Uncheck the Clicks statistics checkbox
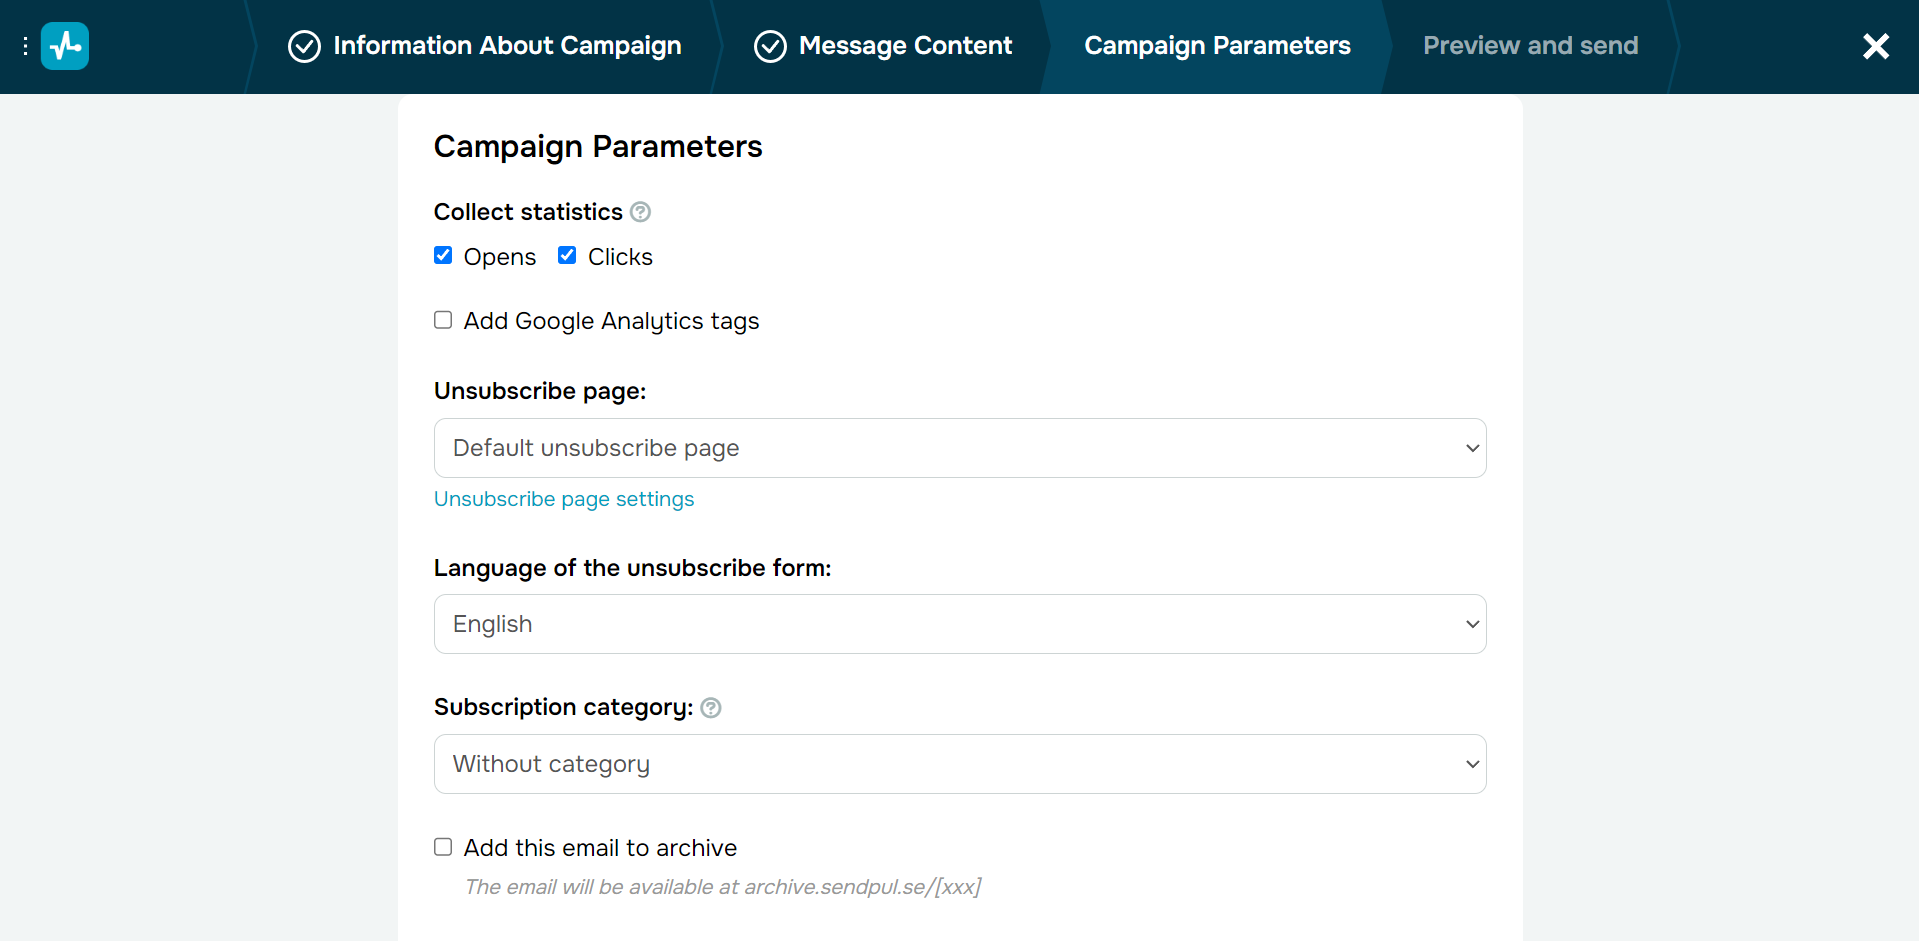 point(567,256)
